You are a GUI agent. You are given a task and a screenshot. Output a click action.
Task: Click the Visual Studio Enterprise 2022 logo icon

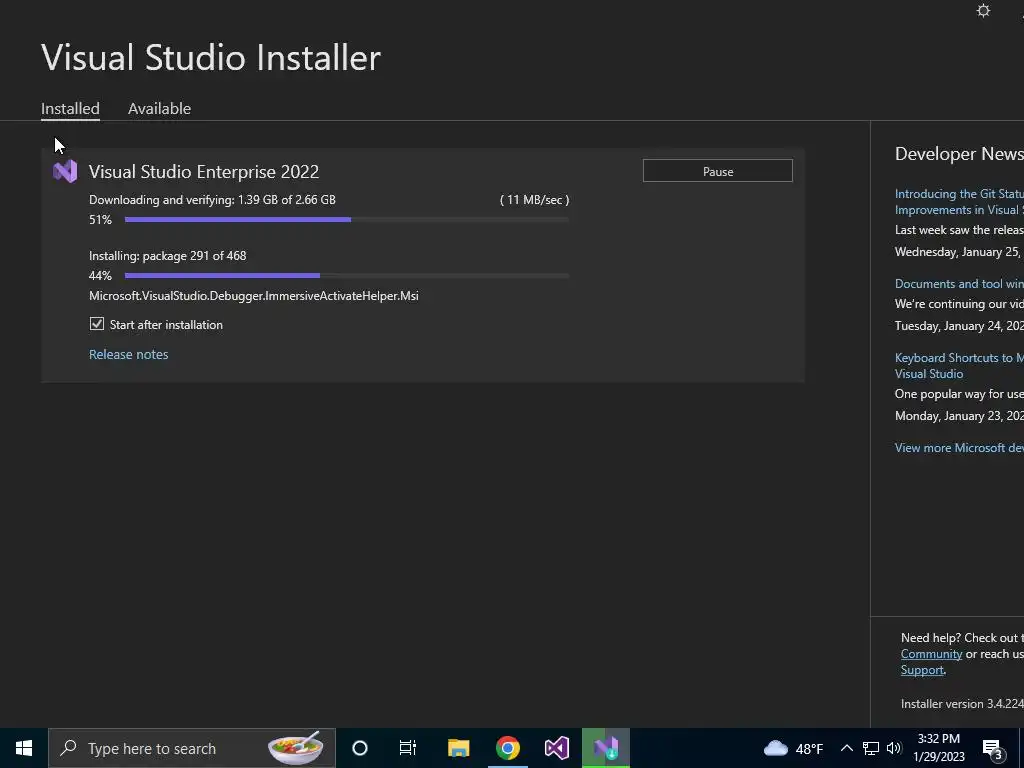[x=65, y=171]
